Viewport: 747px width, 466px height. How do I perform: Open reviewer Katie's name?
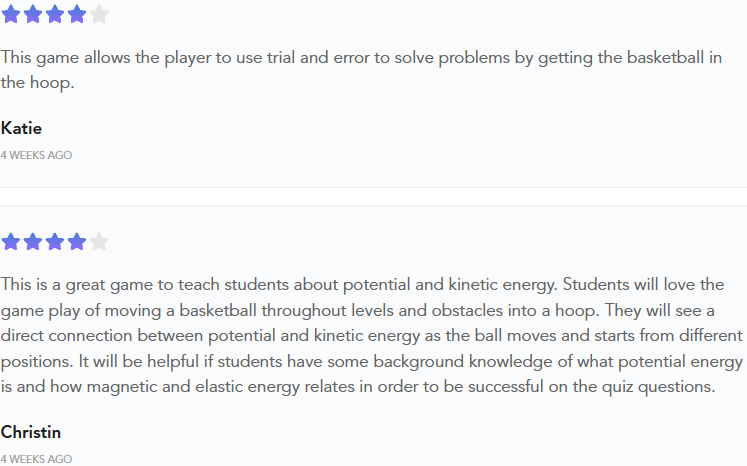pyautogui.click(x=21, y=128)
